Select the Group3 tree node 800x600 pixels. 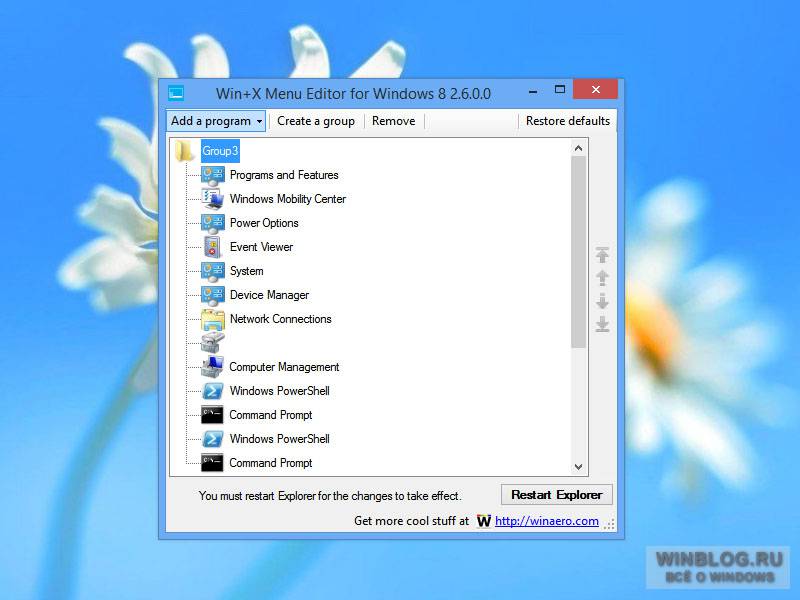(x=220, y=151)
